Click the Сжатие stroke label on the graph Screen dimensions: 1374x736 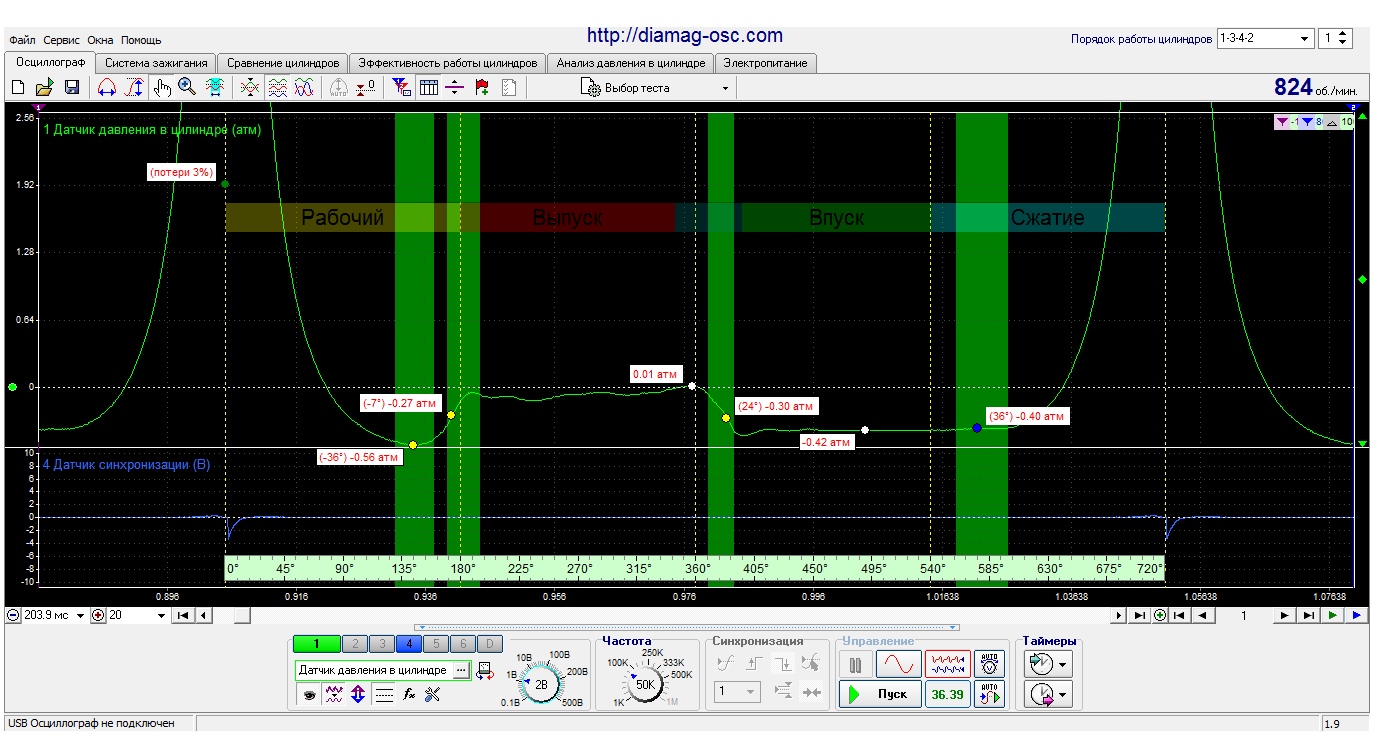click(x=1047, y=218)
